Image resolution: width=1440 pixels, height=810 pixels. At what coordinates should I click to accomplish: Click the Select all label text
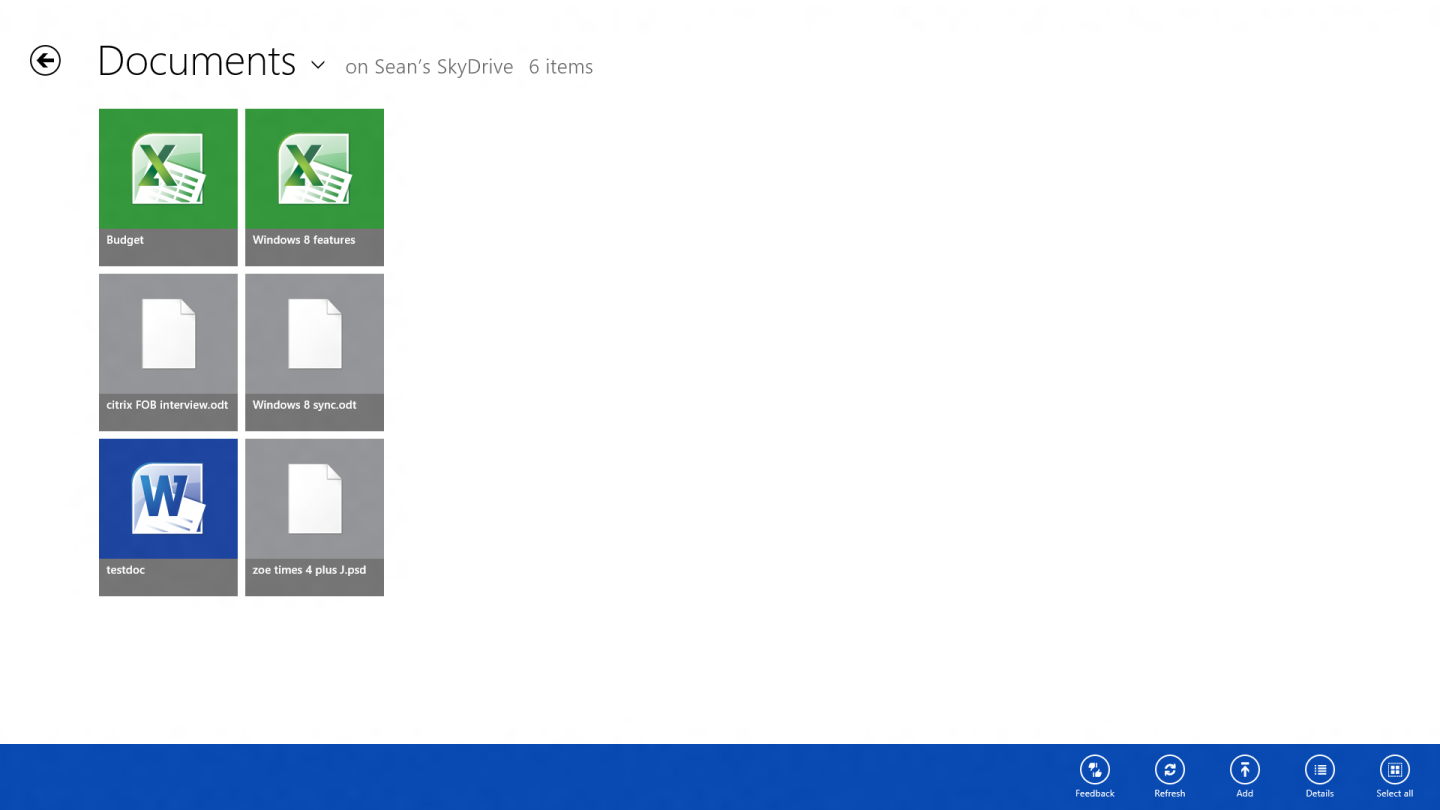pyautogui.click(x=1394, y=793)
